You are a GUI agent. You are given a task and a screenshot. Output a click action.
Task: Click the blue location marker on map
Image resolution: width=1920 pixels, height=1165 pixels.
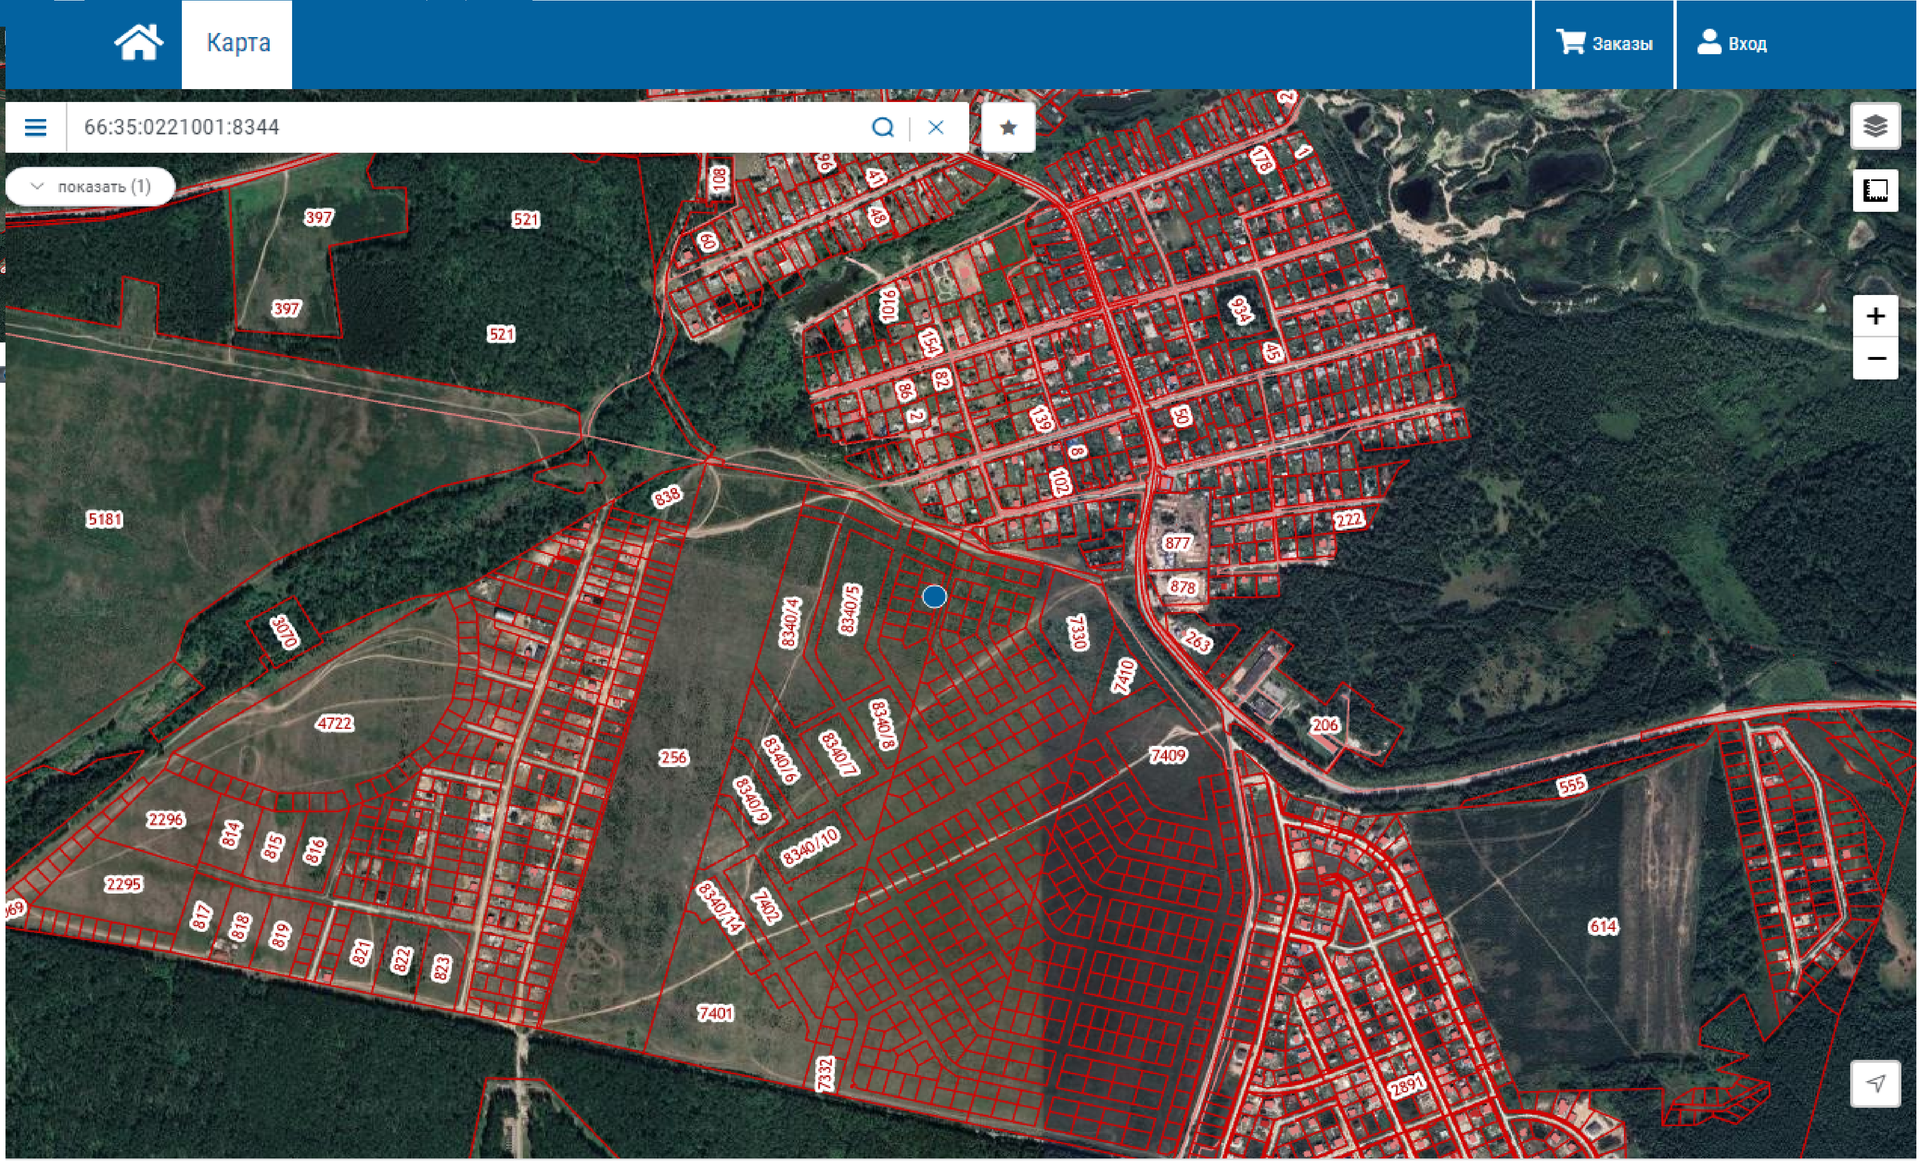934,597
